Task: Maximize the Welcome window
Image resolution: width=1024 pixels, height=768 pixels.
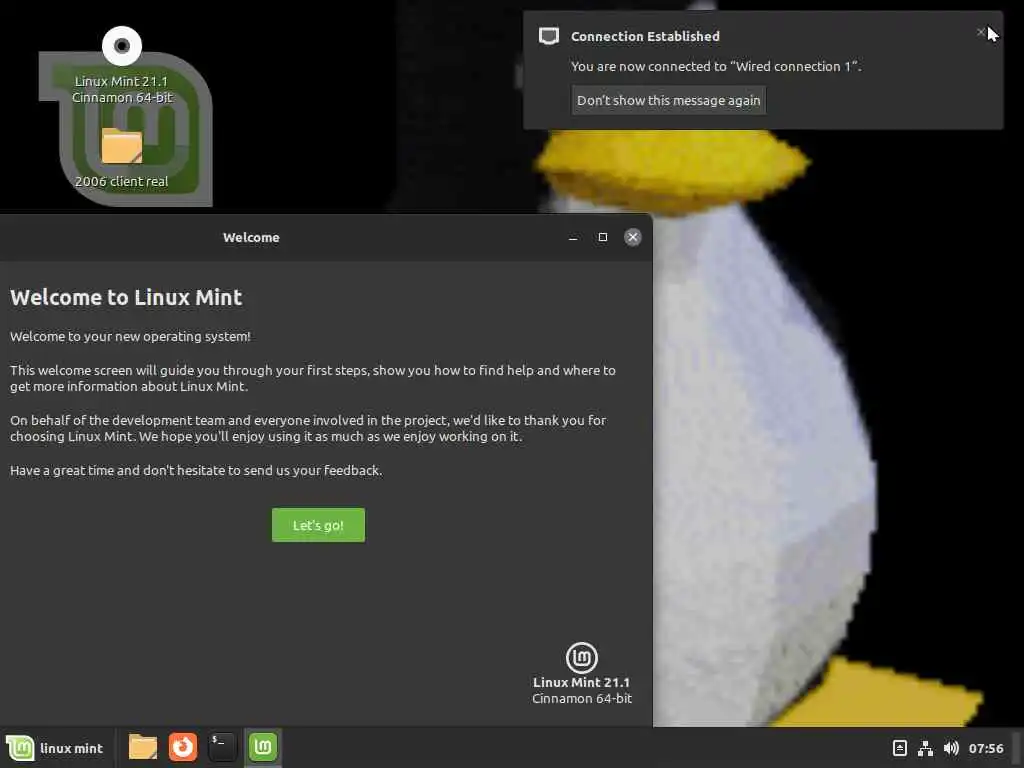Action: 603,237
